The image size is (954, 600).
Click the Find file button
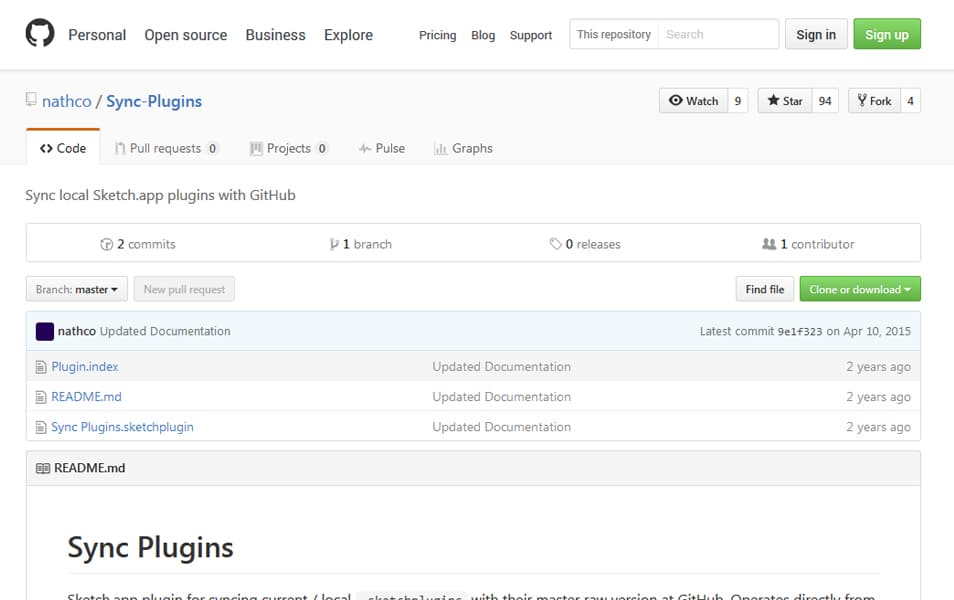coord(764,289)
